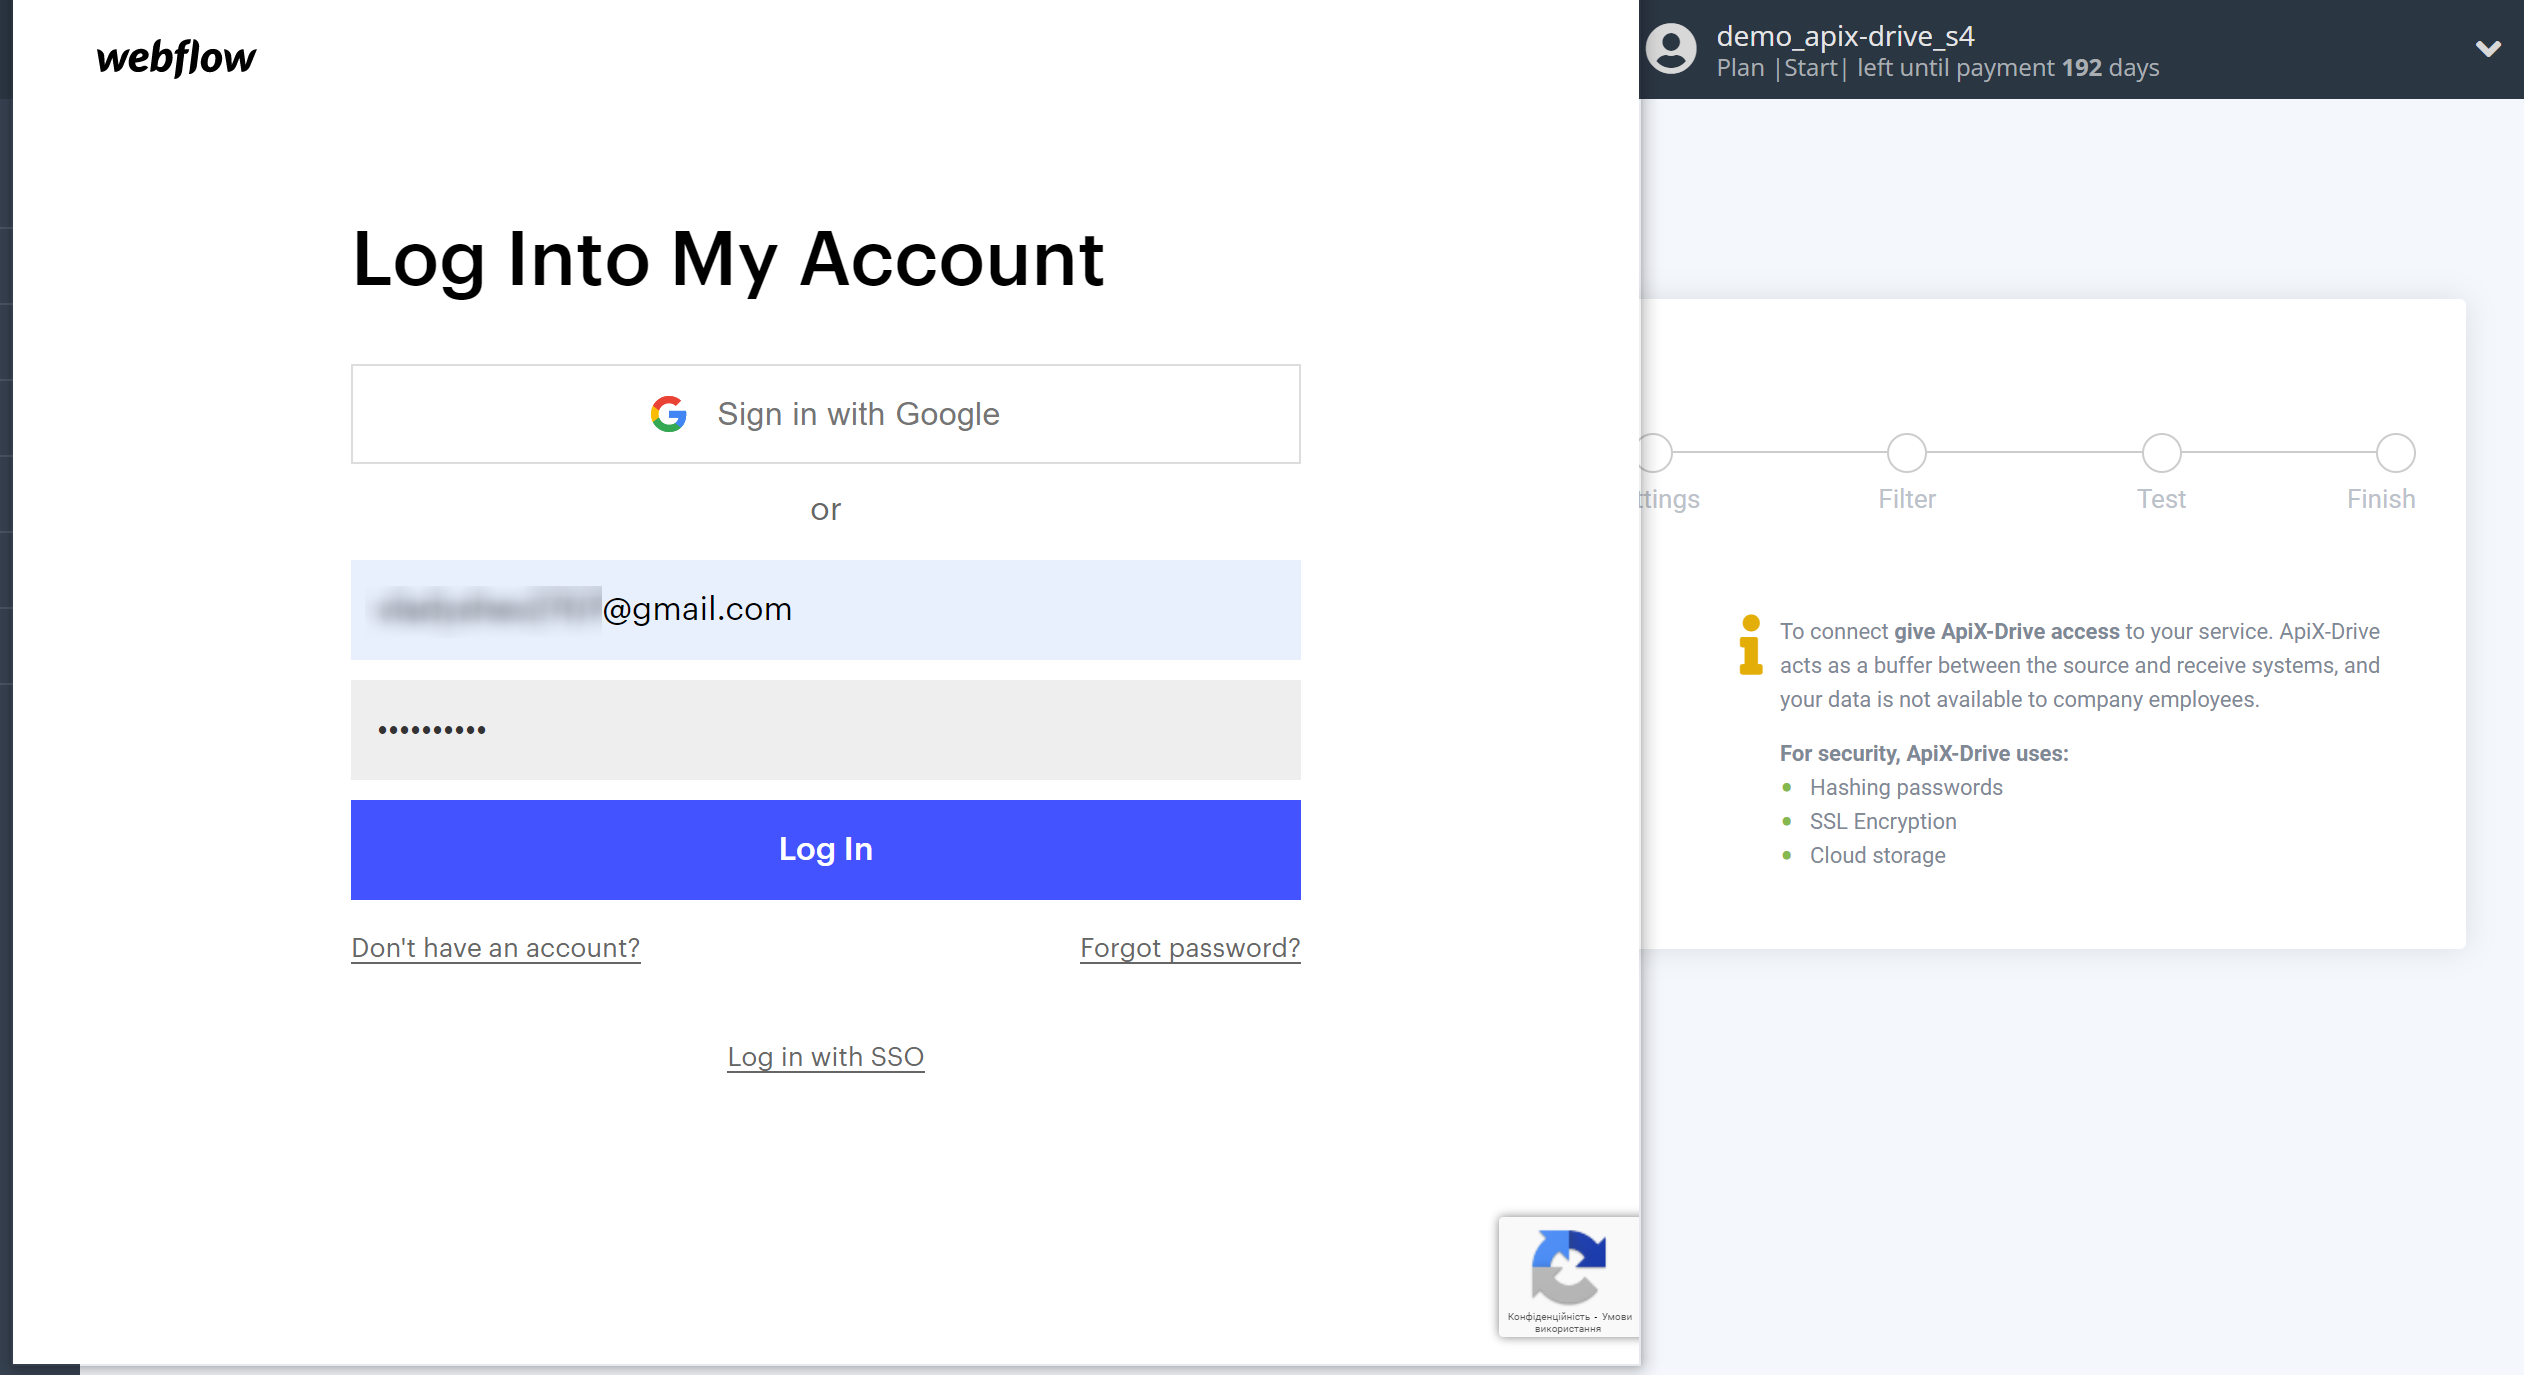Viewport: 2524px width, 1375px height.
Task: Open the Don't have an account link
Action: [x=496, y=948]
